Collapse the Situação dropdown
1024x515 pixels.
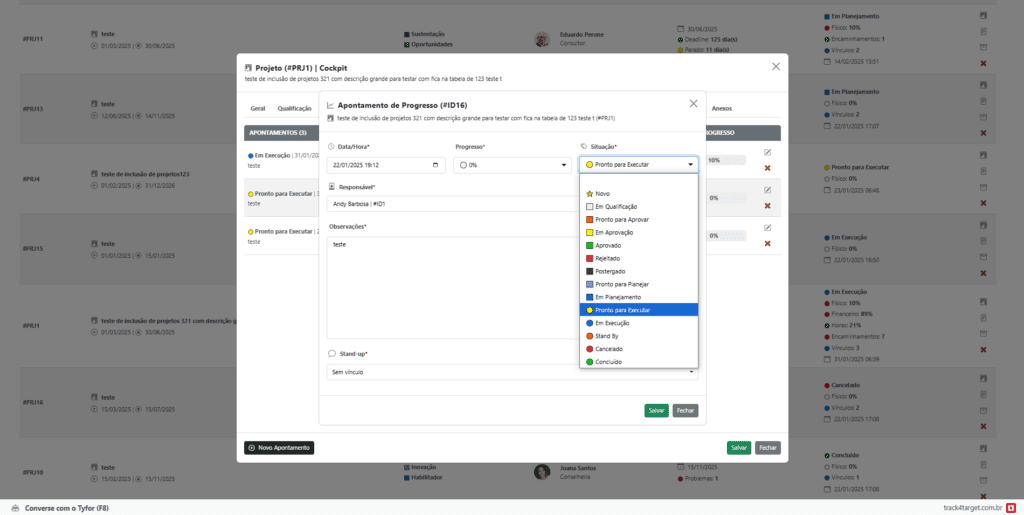pyautogui.click(x=638, y=165)
